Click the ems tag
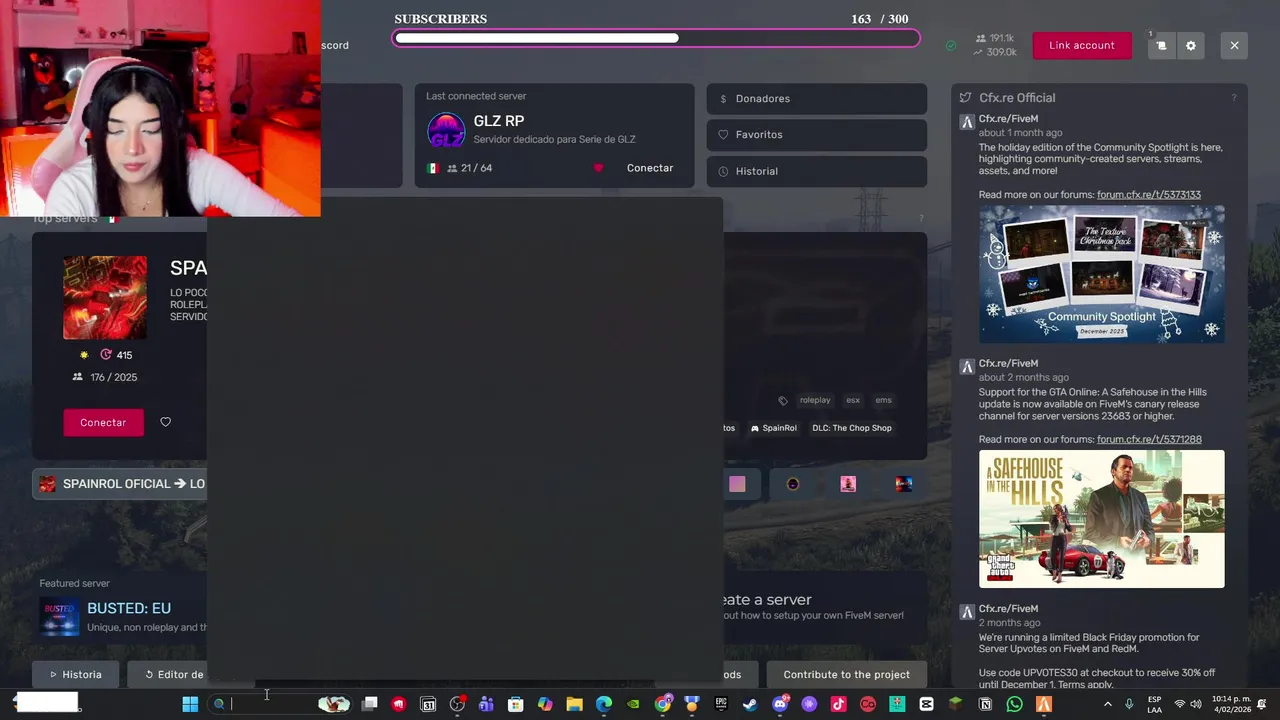This screenshot has height=720, width=1280. [x=883, y=400]
